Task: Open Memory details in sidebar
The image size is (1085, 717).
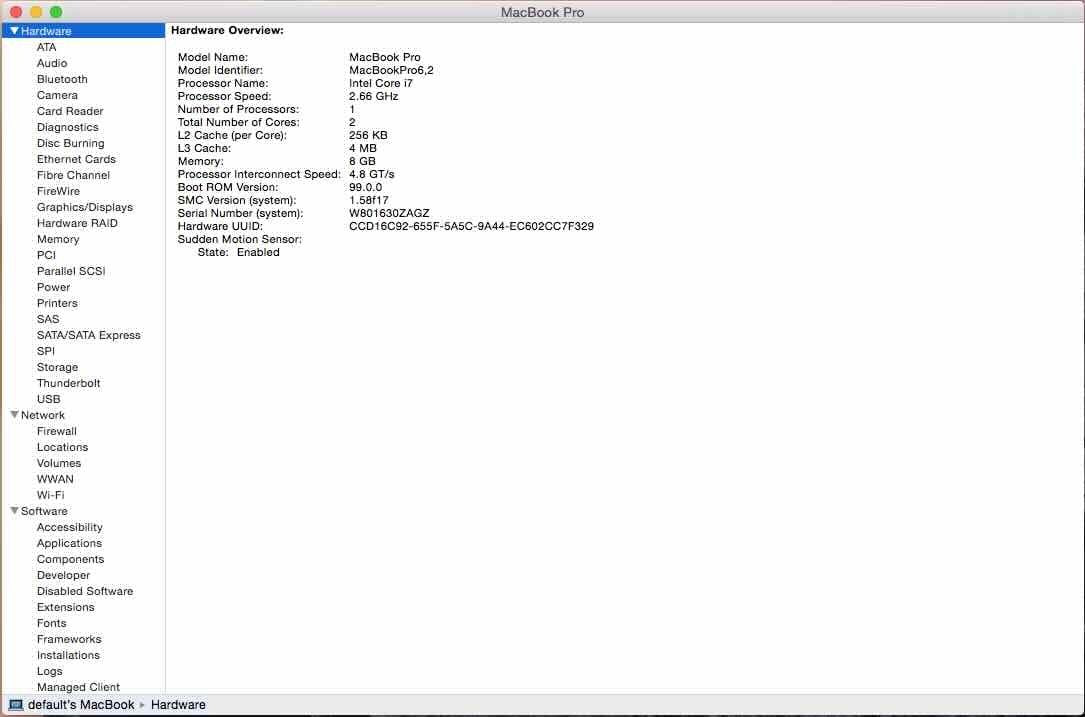Action: (x=58, y=239)
